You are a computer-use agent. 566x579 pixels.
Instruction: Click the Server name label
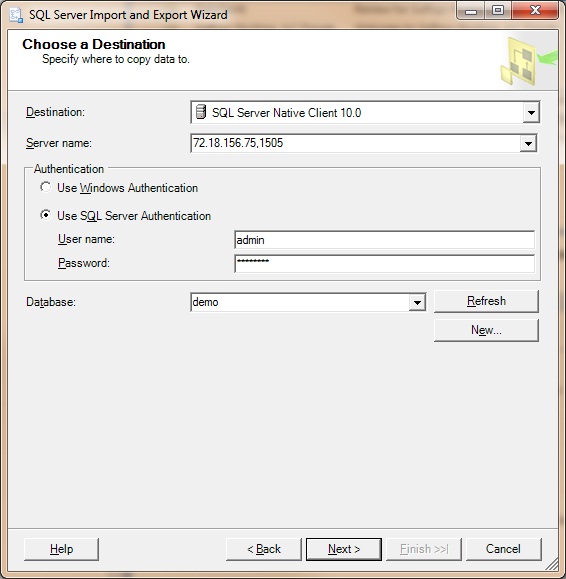(x=59, y=143)
